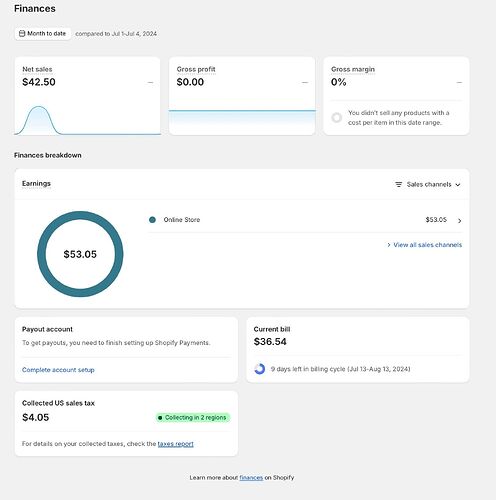Click the chevron next to Online Store $53.05
The image size is (496, 500).
tap(460, 220)
